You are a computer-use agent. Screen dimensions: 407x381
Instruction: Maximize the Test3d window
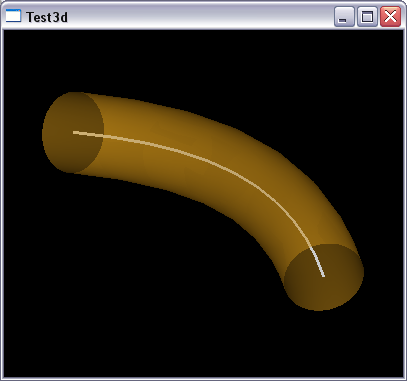(367, 17)
